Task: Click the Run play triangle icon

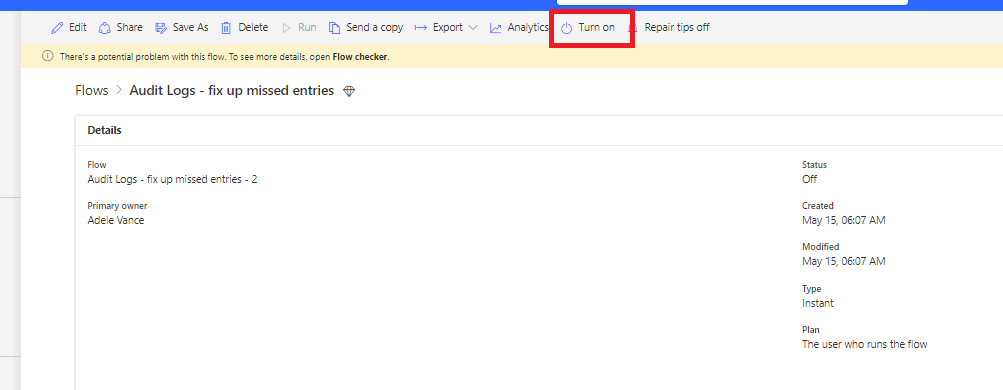Action: pos(287,28)
